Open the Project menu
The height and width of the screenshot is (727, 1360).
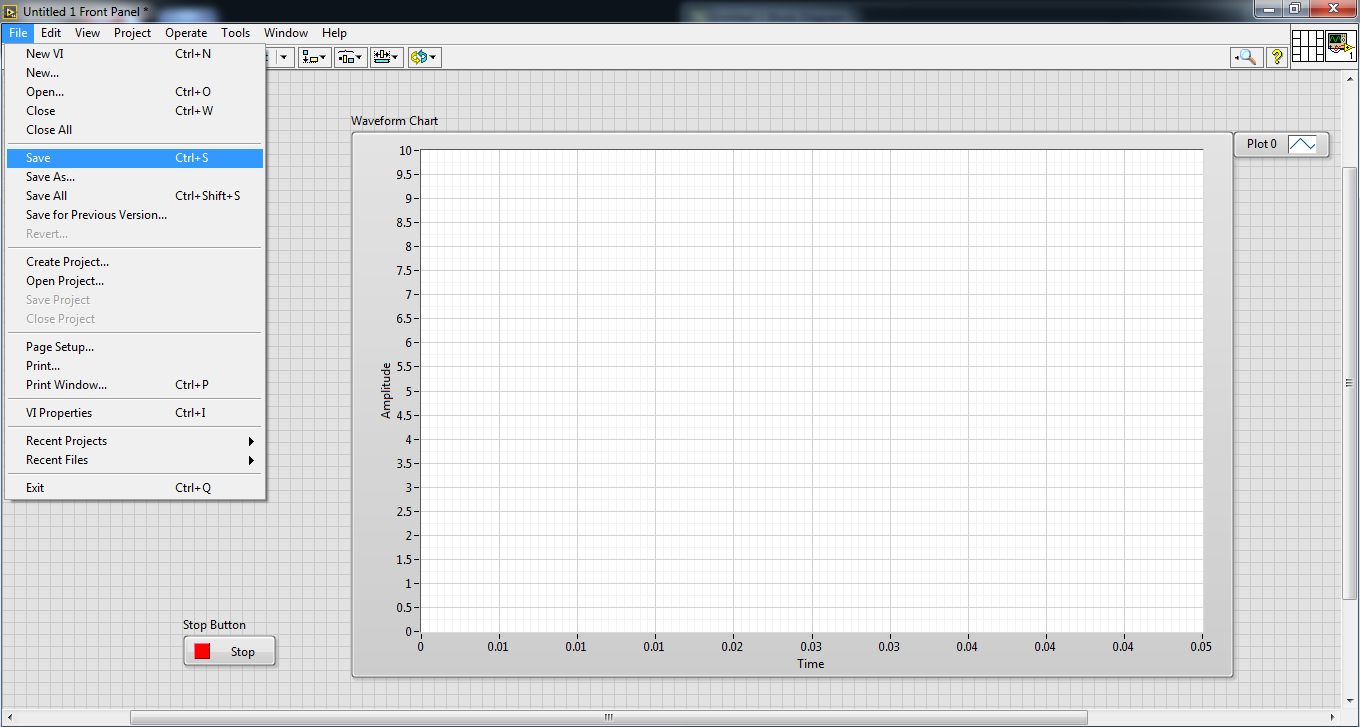[x=132, y=33]
